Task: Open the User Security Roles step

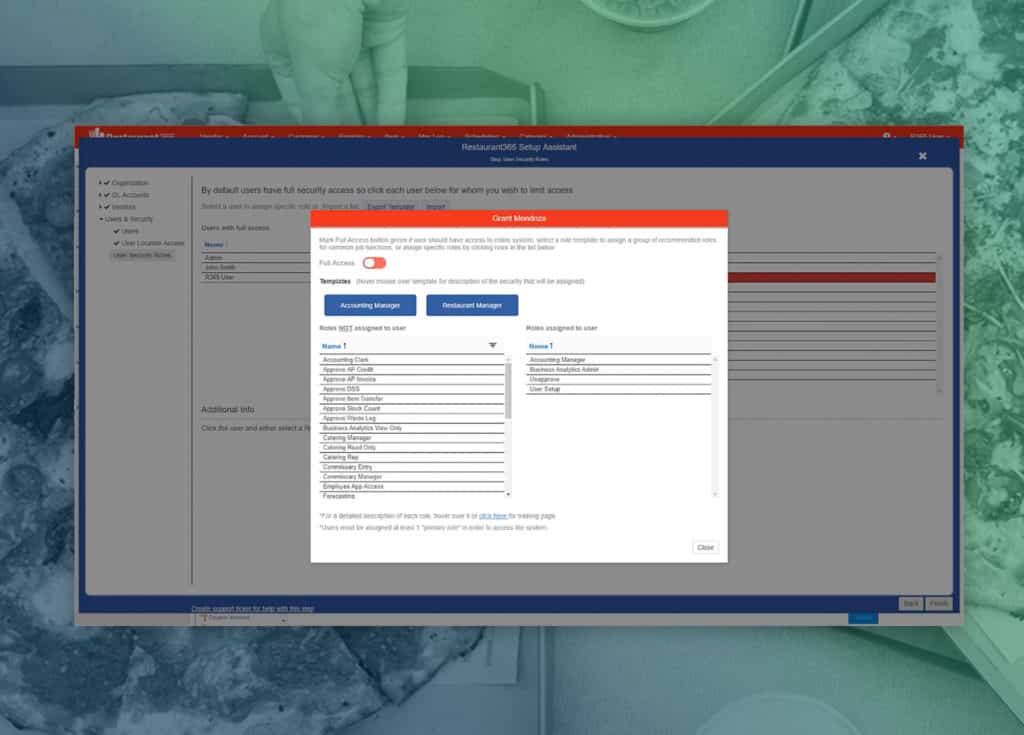Action: [142, 255]
